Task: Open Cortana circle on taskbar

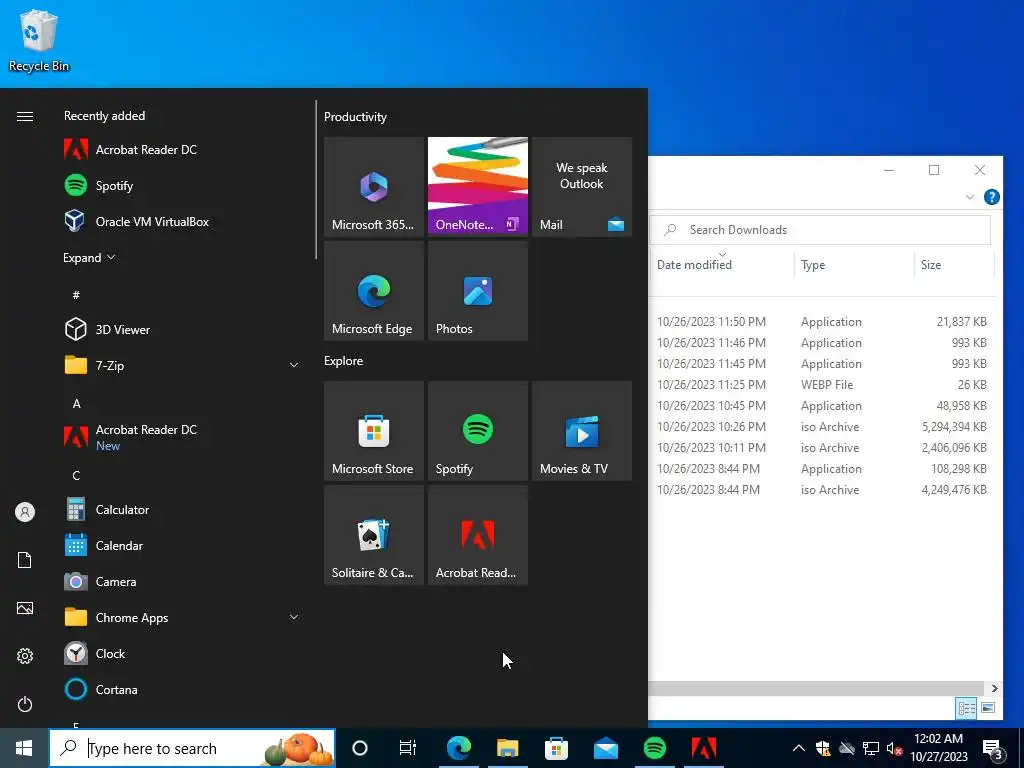Action: [360, 748]
